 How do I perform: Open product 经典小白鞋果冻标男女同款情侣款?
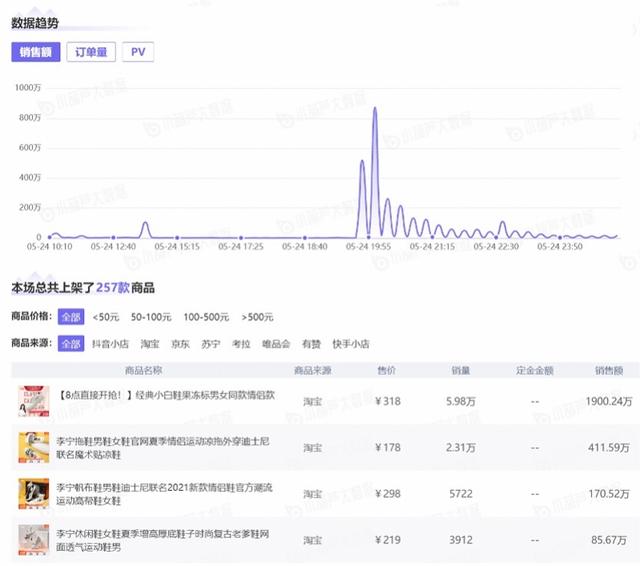pos(166,395)
